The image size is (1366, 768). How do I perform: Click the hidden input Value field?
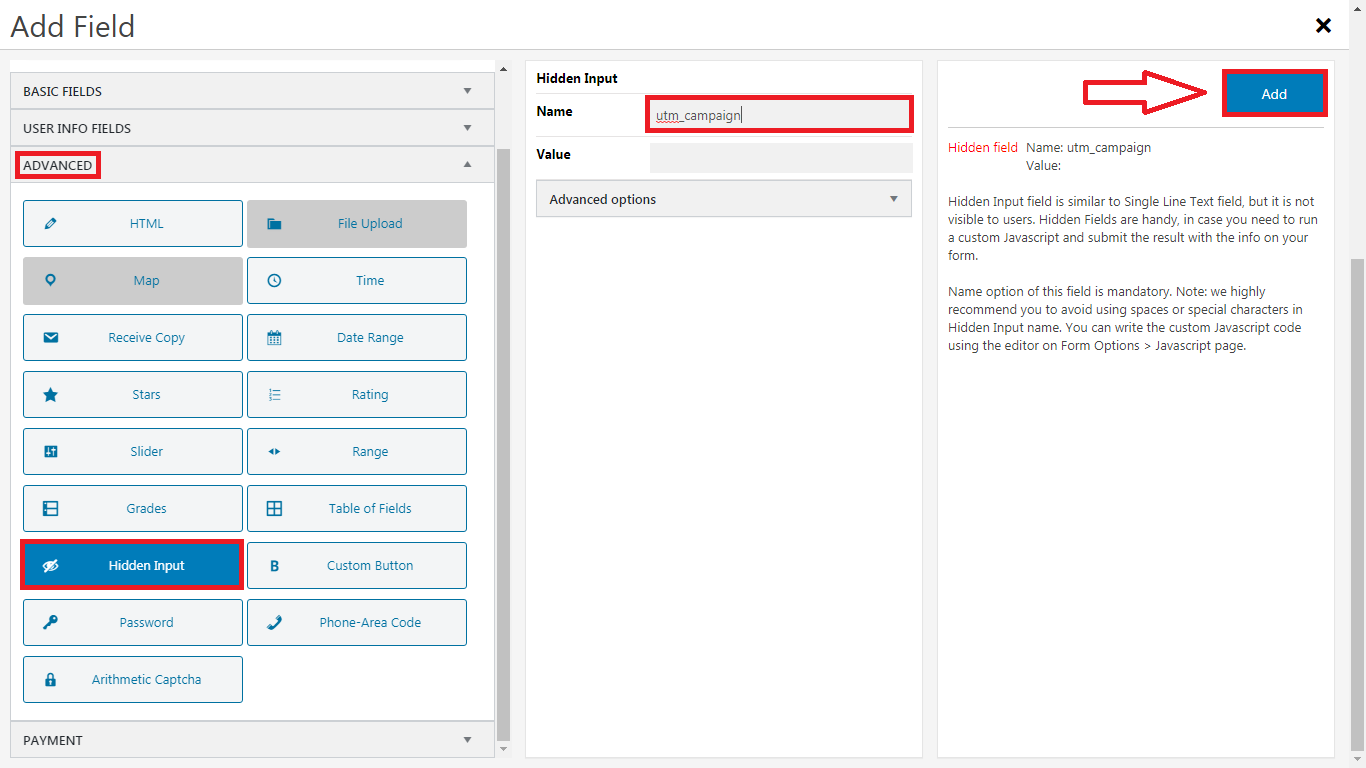[780, 157]
